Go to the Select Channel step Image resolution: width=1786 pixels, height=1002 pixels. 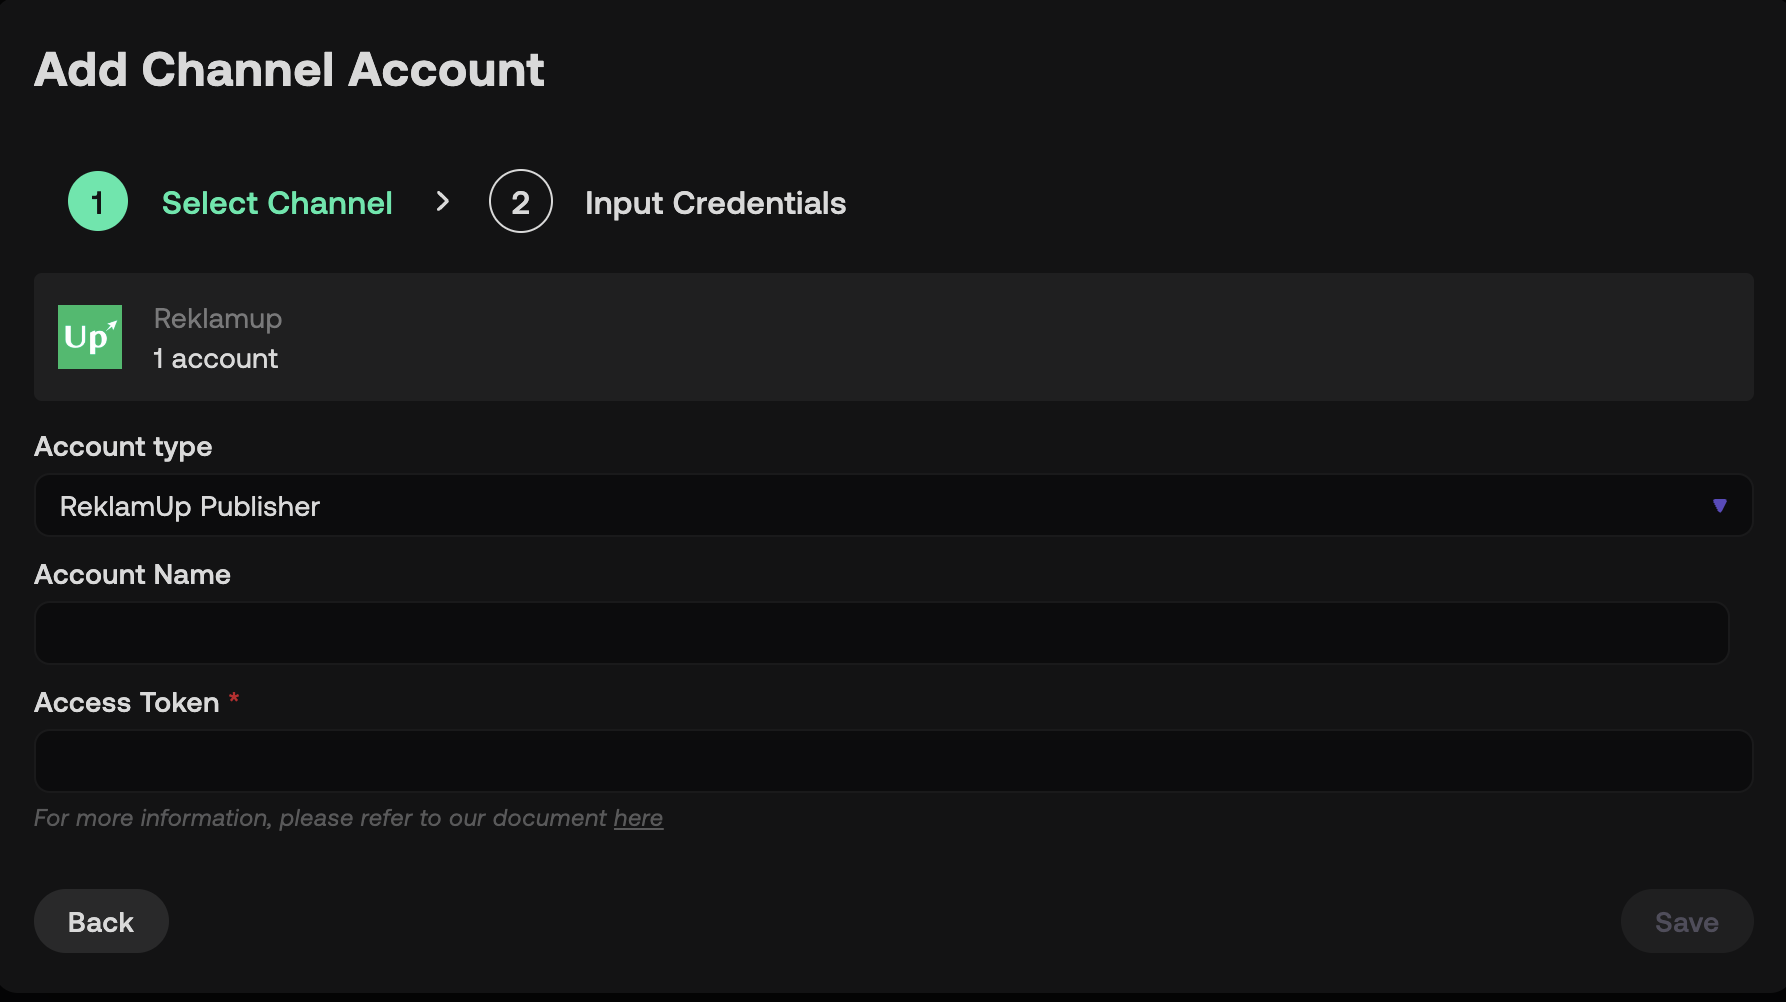click(277, 203)
